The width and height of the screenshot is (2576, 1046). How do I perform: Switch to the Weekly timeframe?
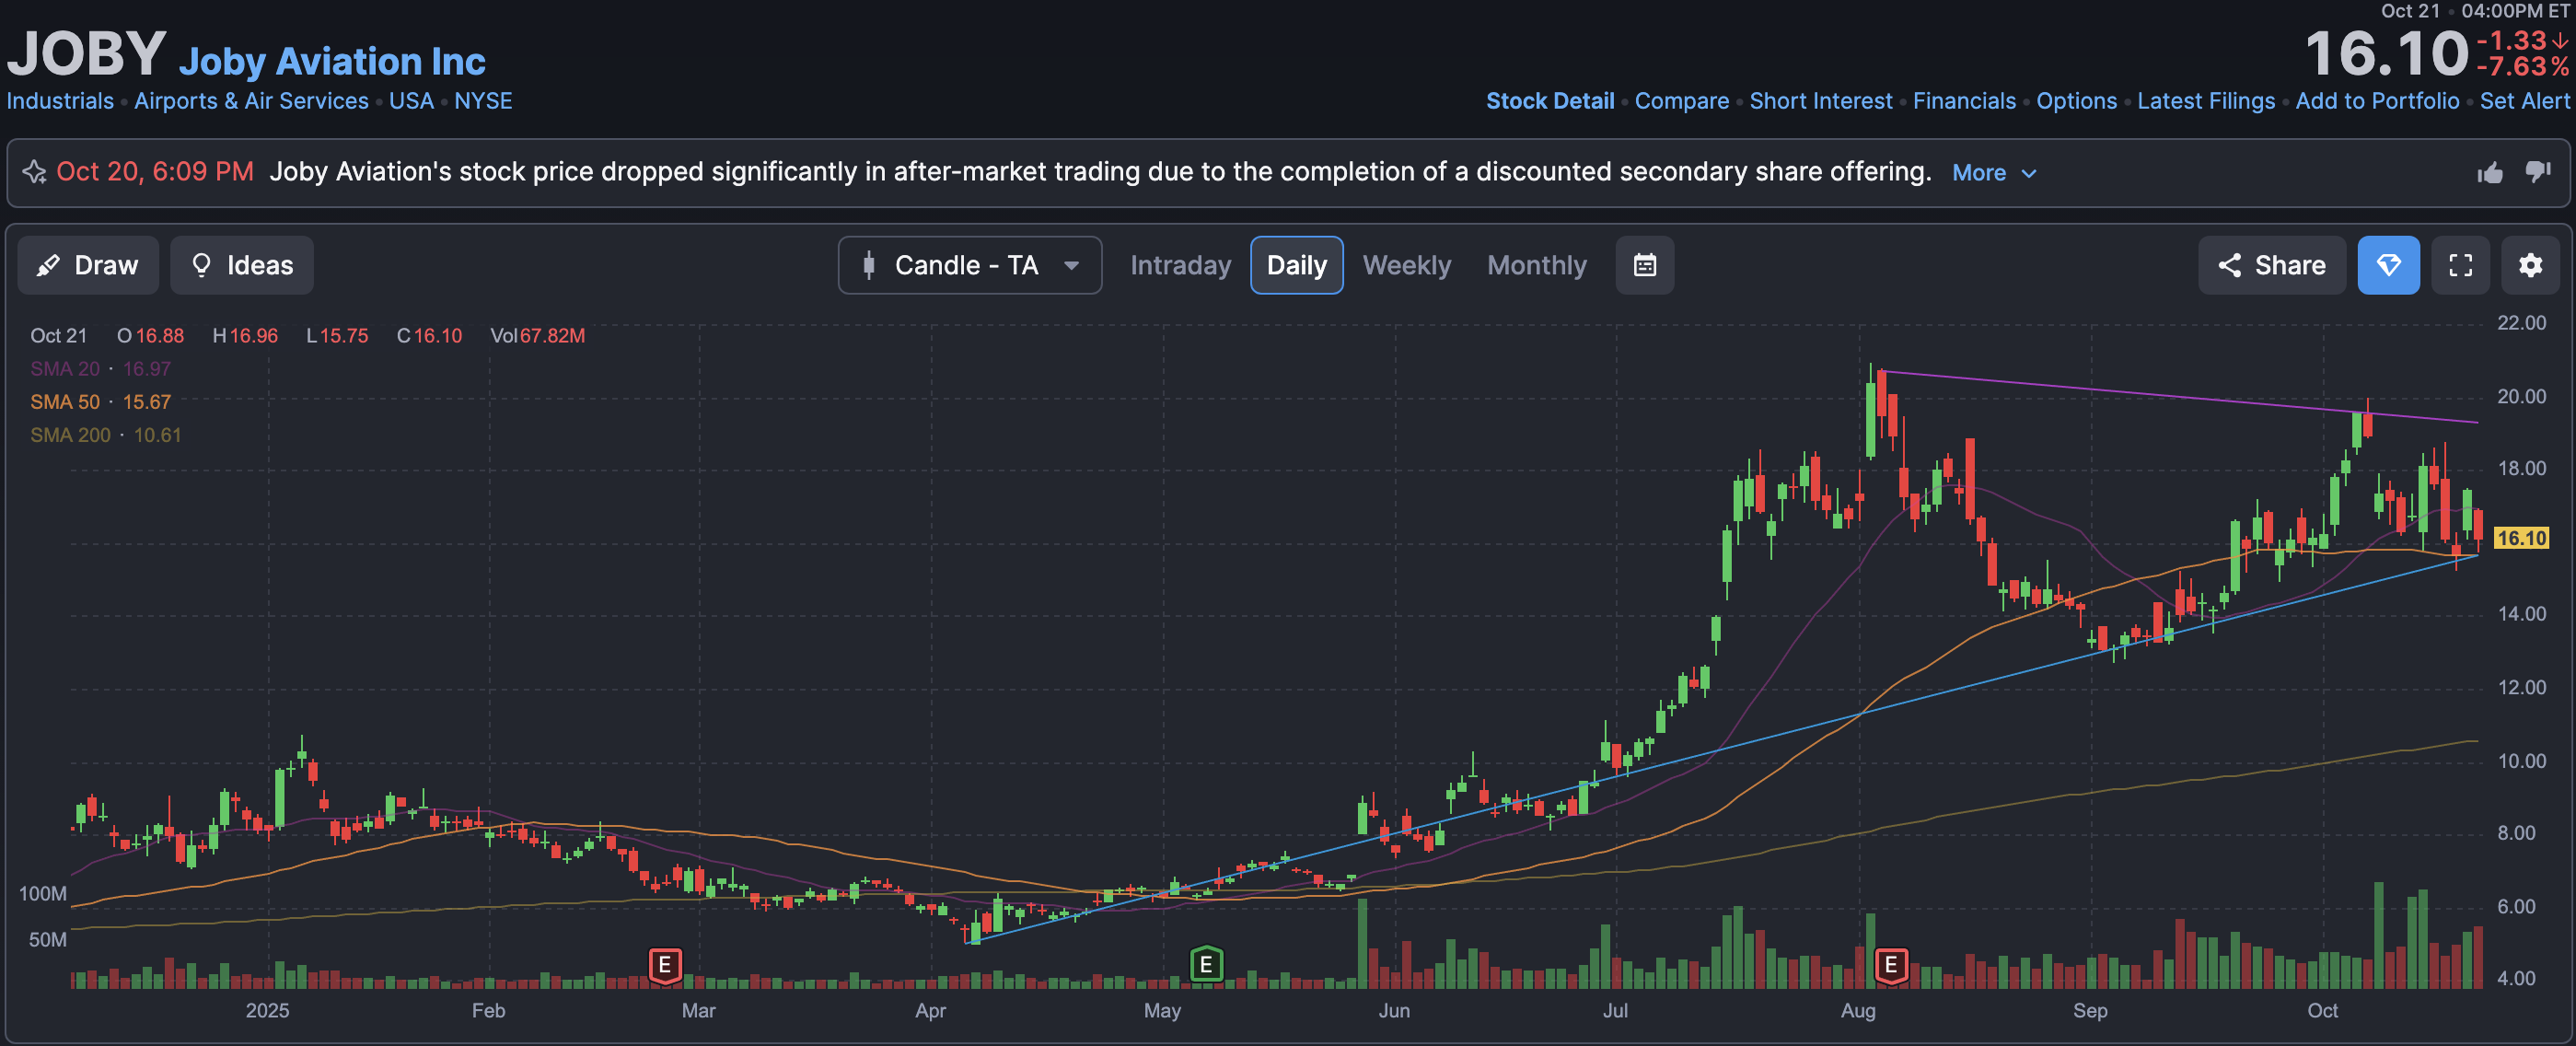coord(1406,265)
